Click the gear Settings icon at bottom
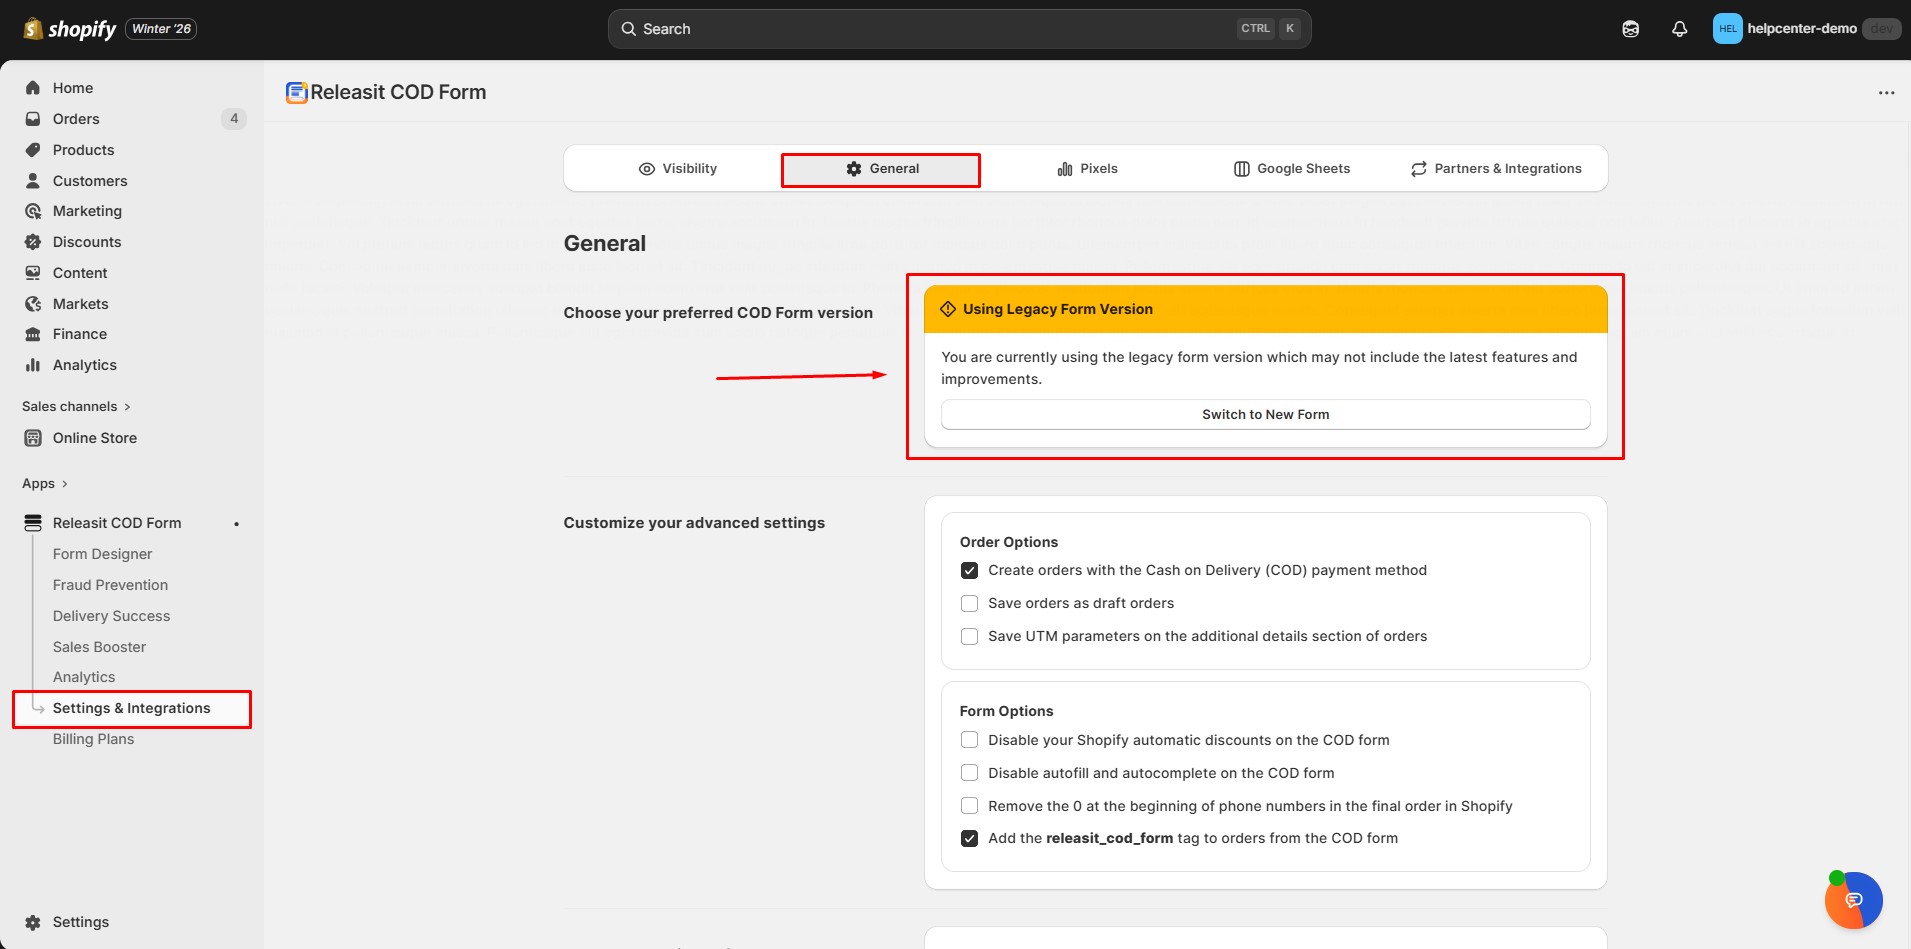The width and height of the screenshot is (1911, 949). point(33,922)
